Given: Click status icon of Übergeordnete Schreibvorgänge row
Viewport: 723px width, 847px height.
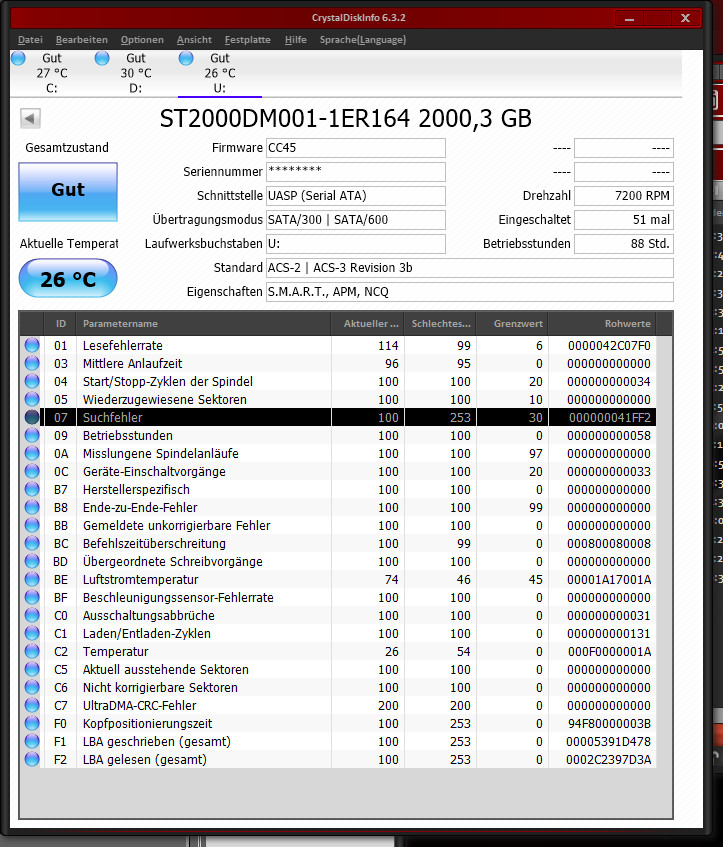Looking at the screenshot, I should (x=32, y=561).
